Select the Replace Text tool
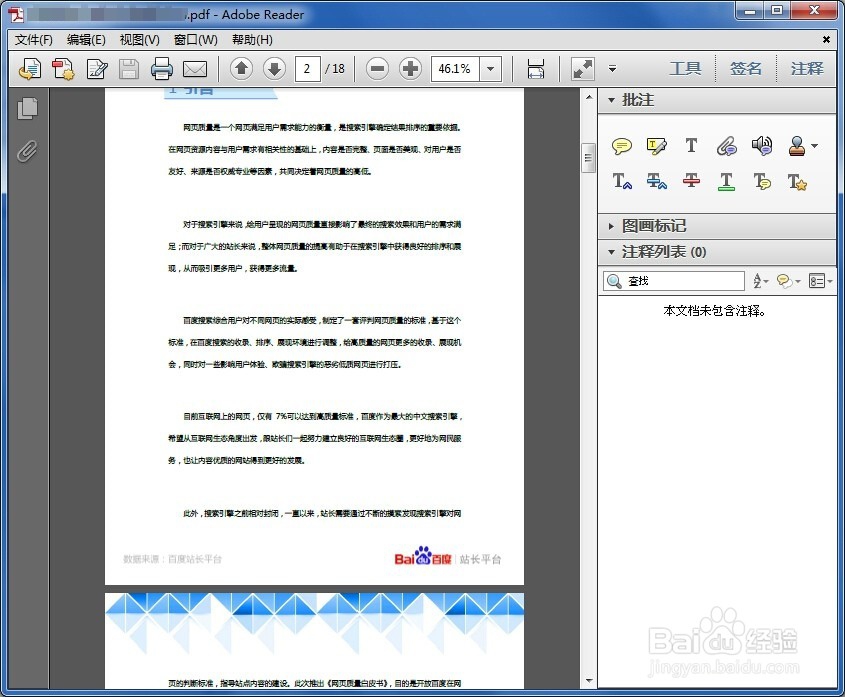 656,181
